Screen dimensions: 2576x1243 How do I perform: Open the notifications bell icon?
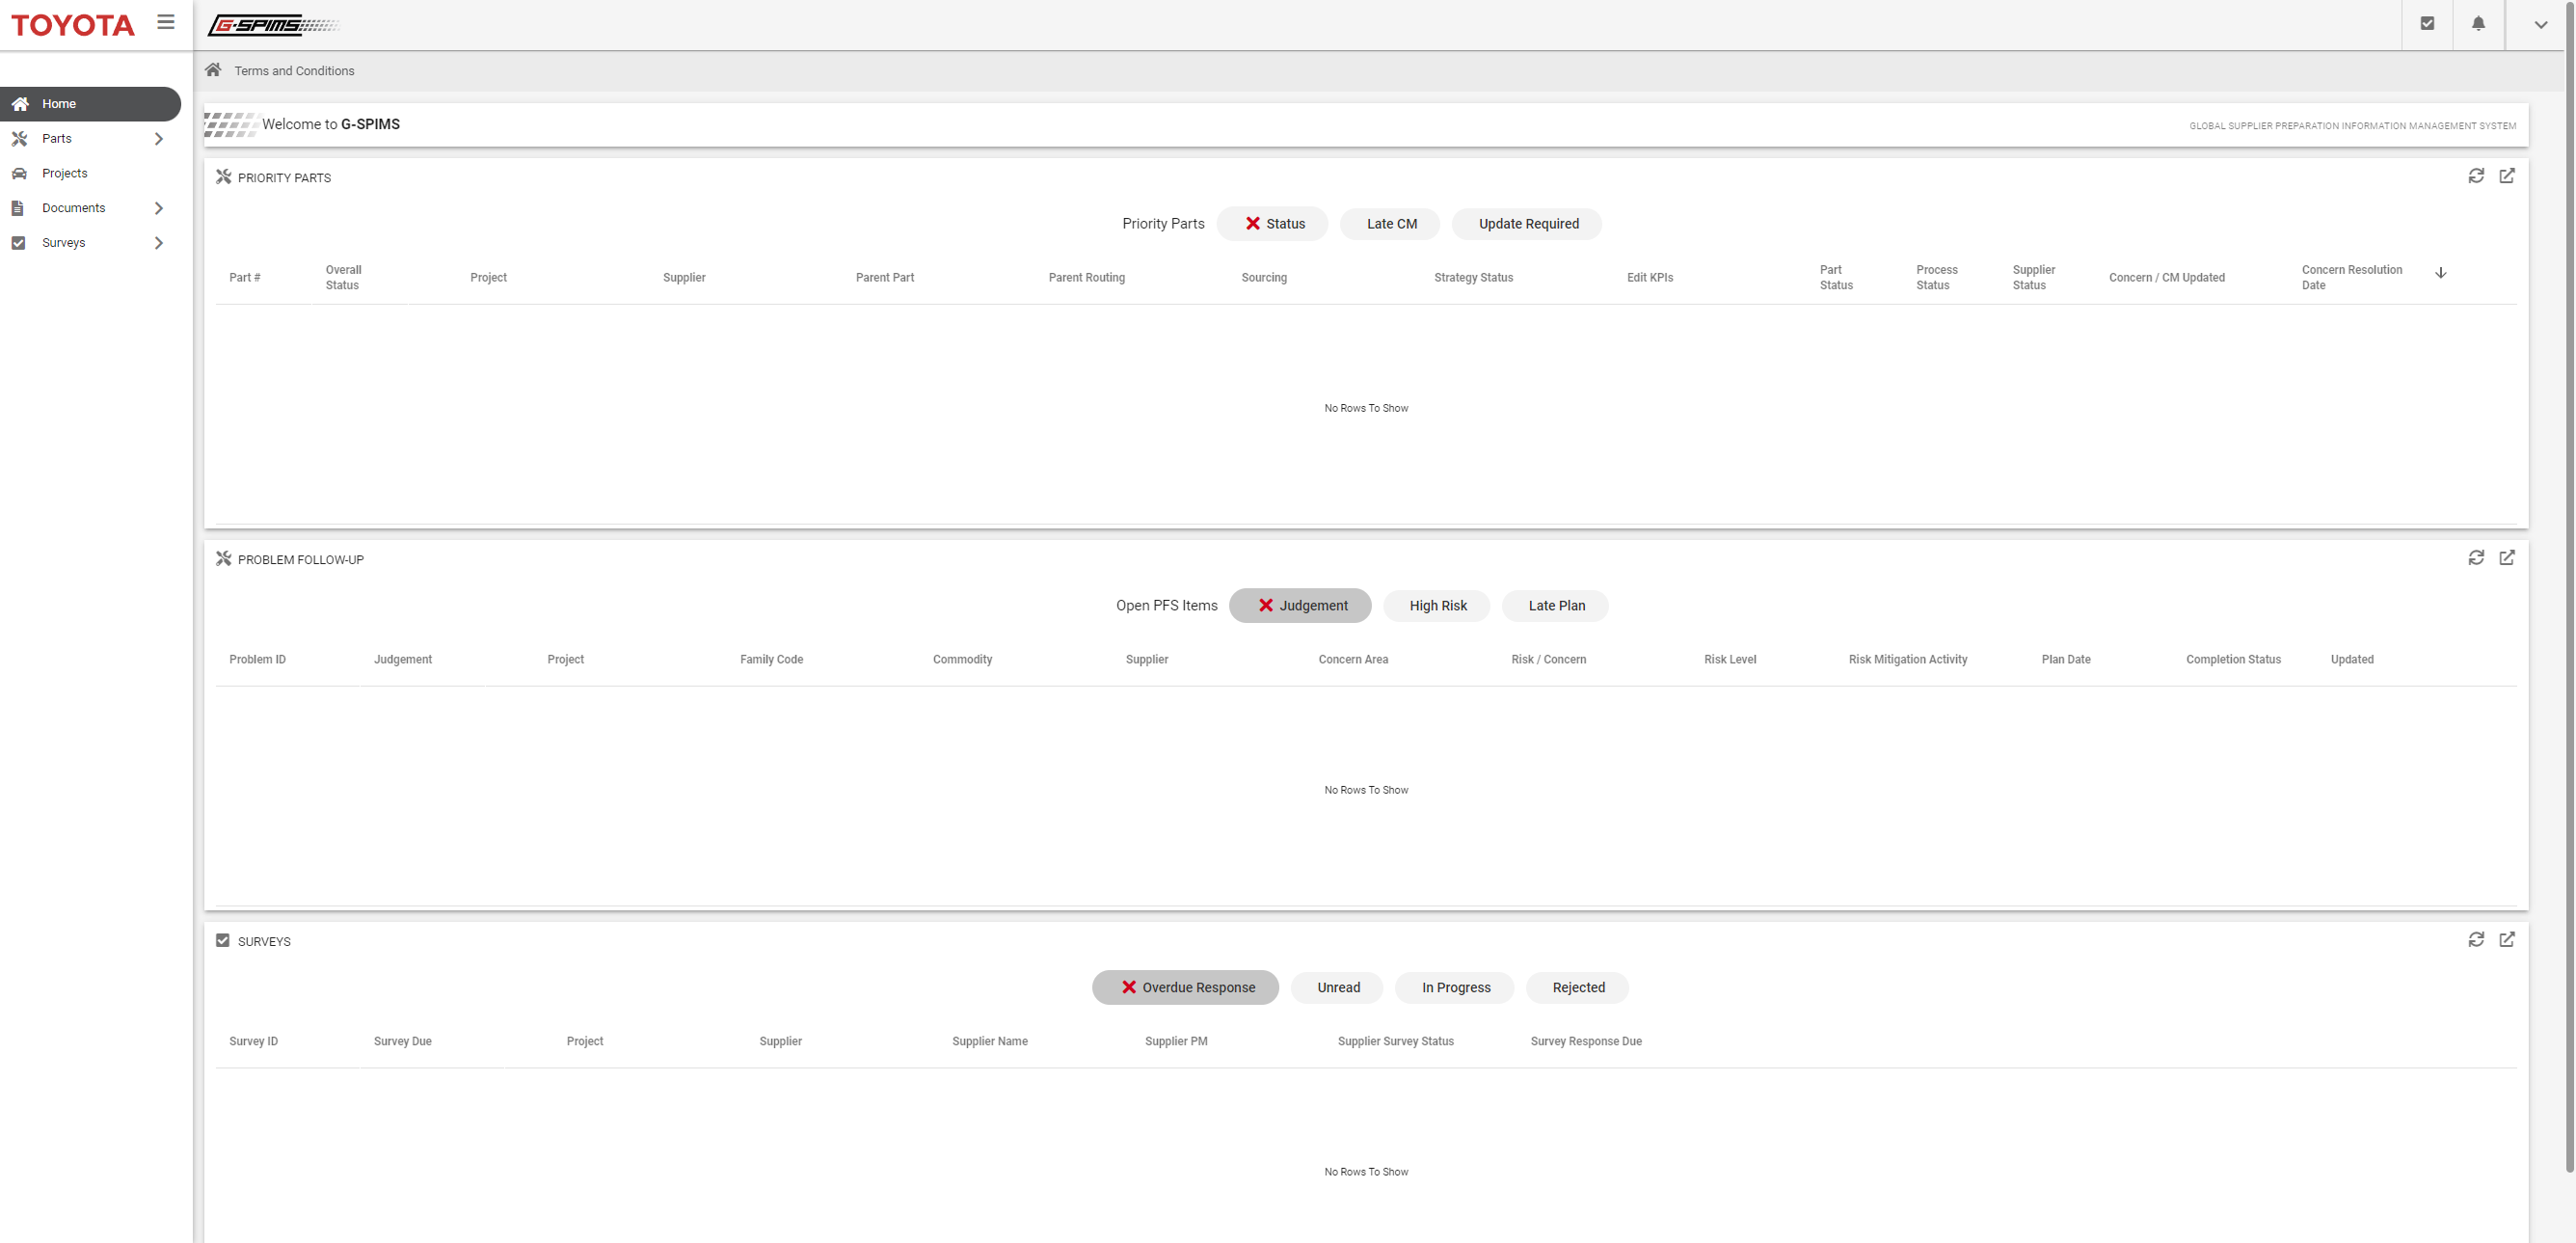[2478, 24]
